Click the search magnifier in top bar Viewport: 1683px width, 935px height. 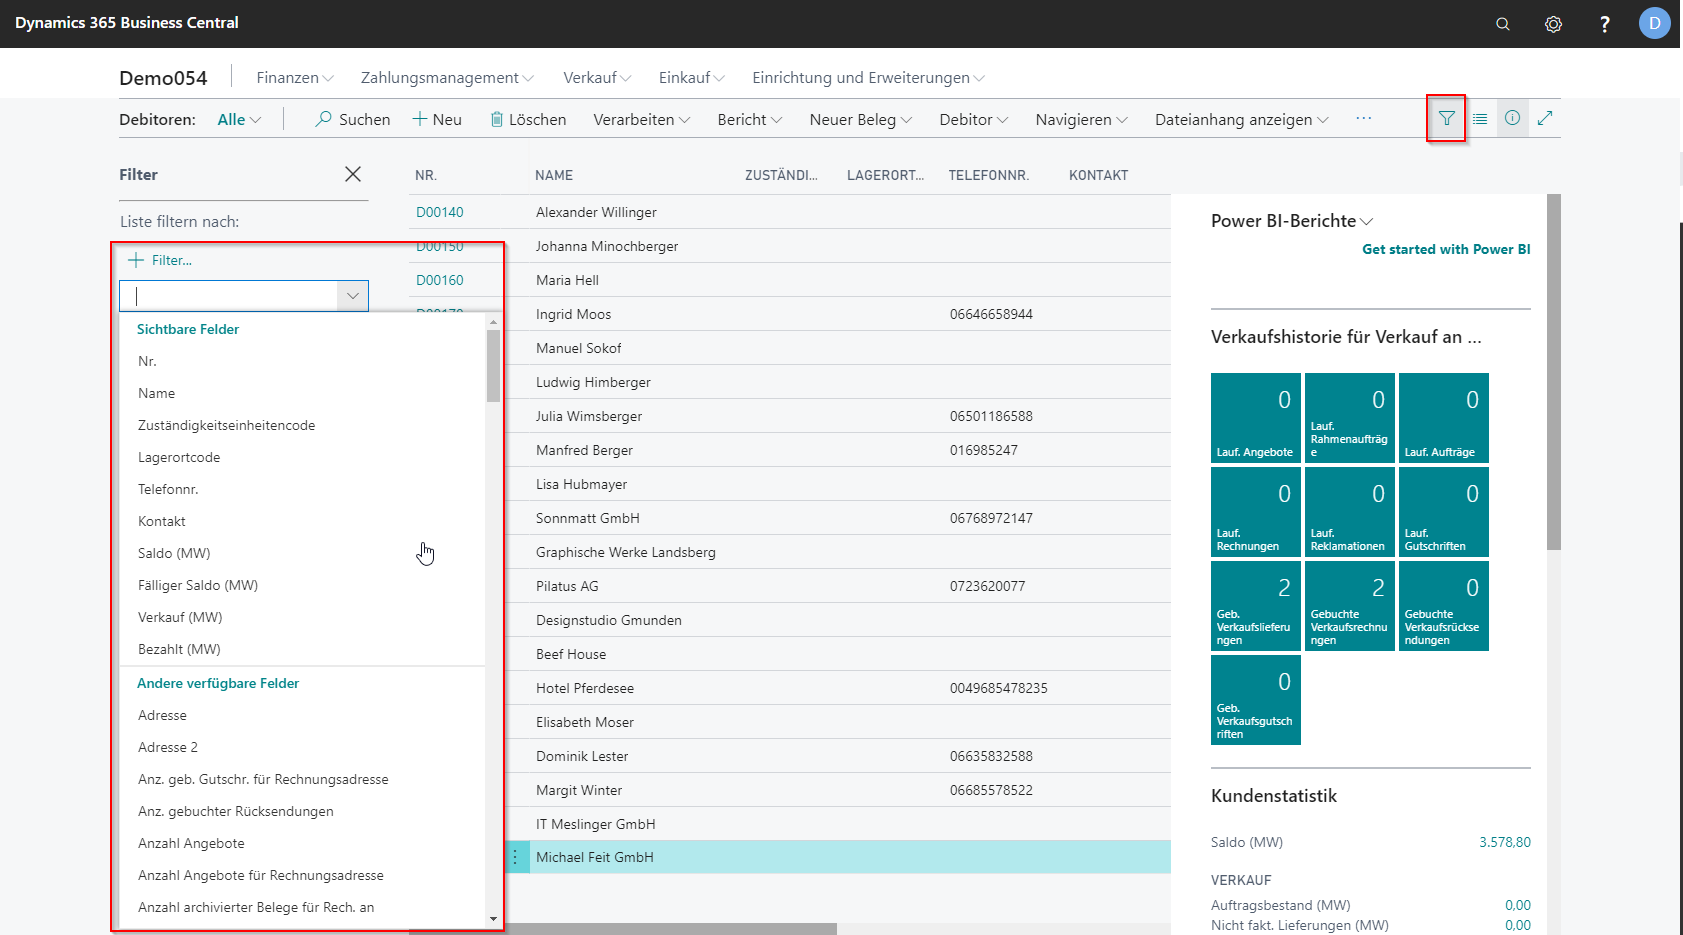click(x=1502, y=24)
